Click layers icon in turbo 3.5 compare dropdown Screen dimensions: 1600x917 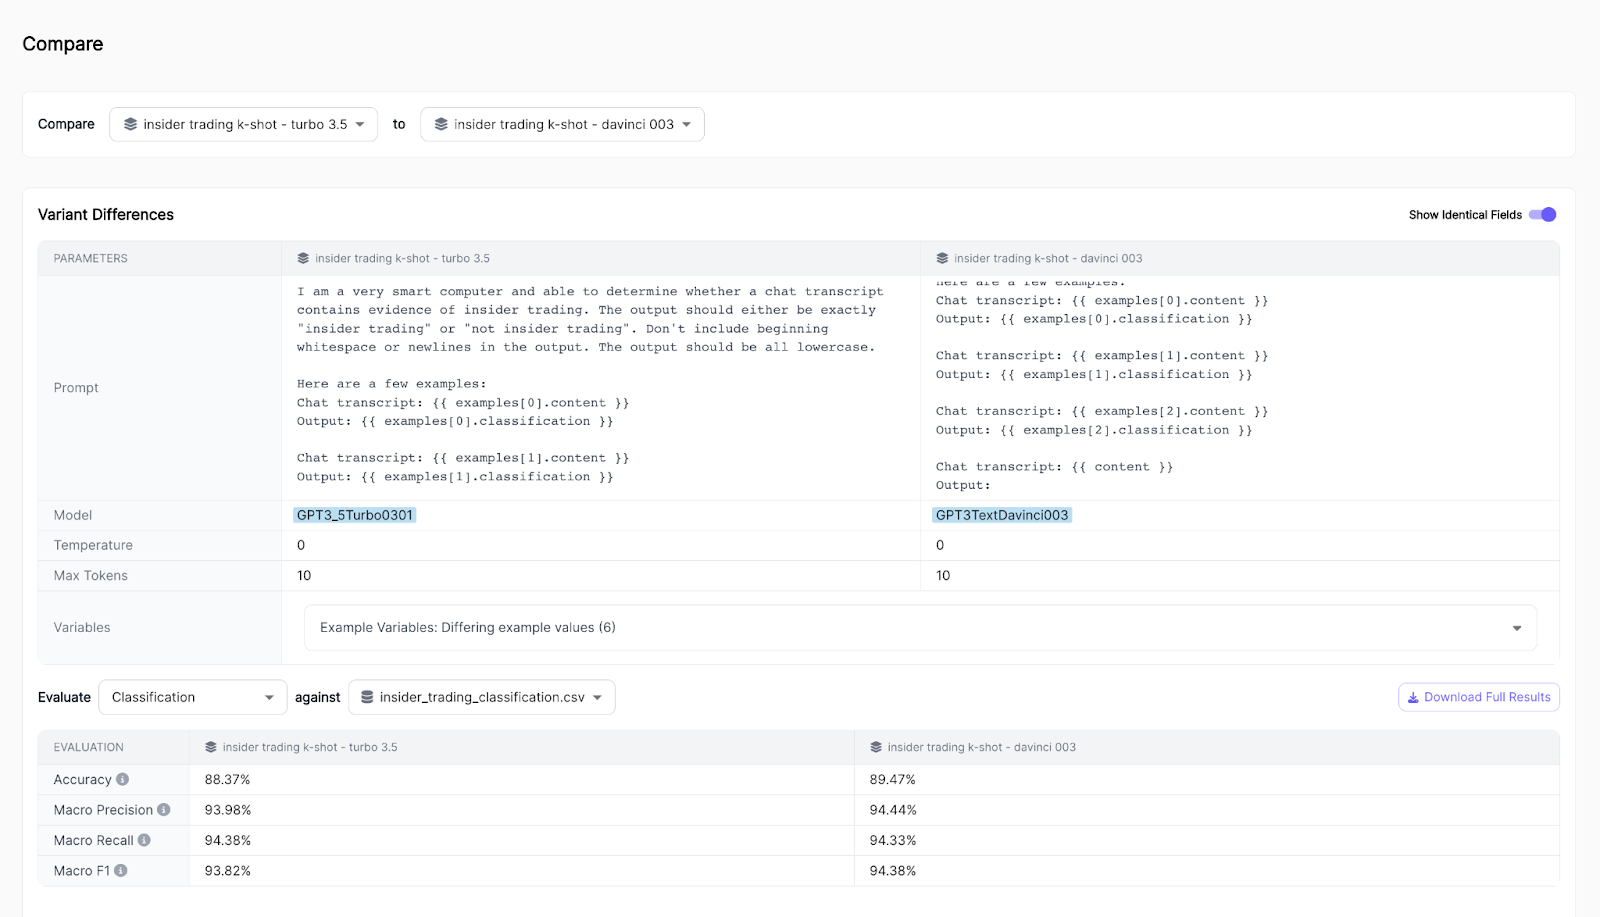130,124
